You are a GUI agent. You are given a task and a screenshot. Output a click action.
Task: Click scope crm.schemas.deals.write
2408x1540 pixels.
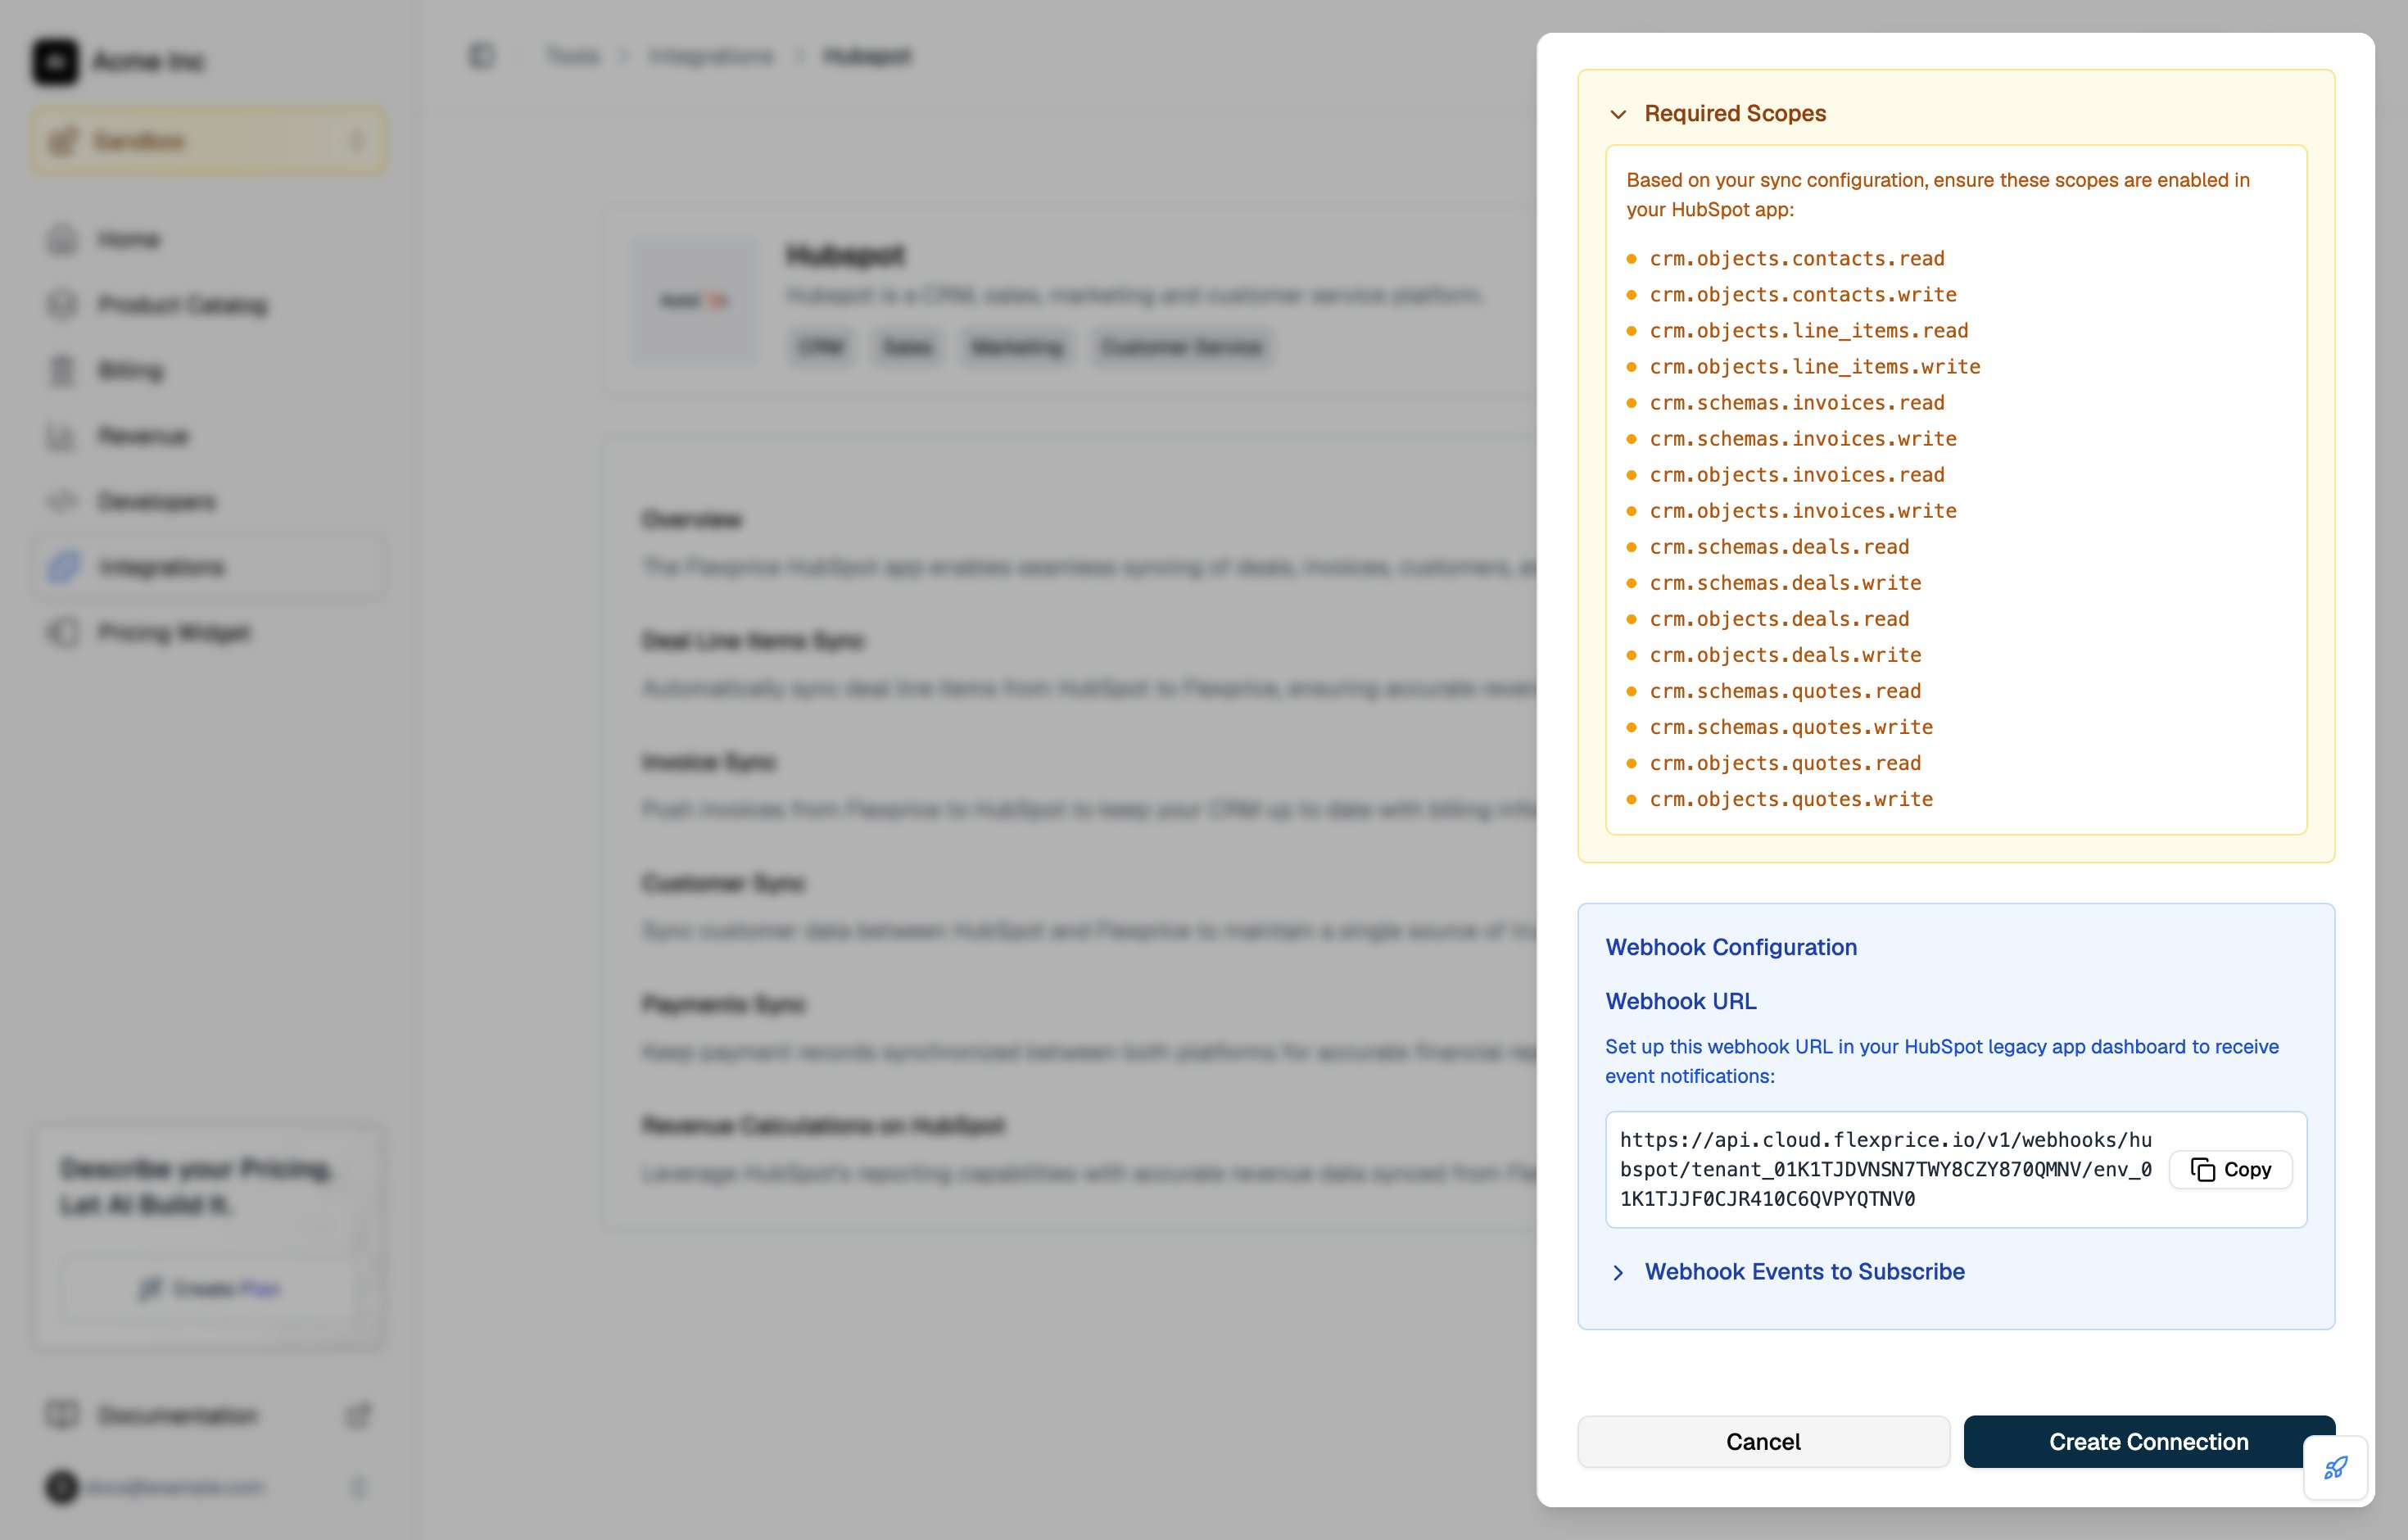click(x=1785, y=583)
